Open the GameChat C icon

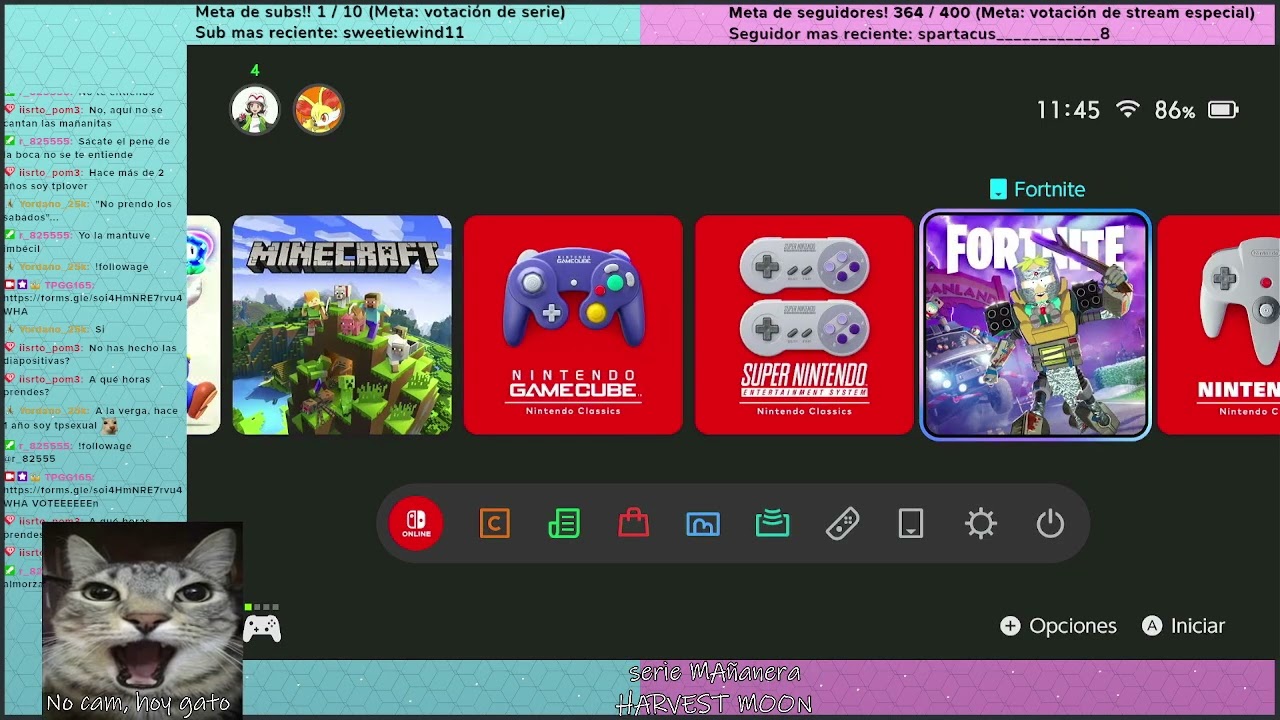pos(495,523)
